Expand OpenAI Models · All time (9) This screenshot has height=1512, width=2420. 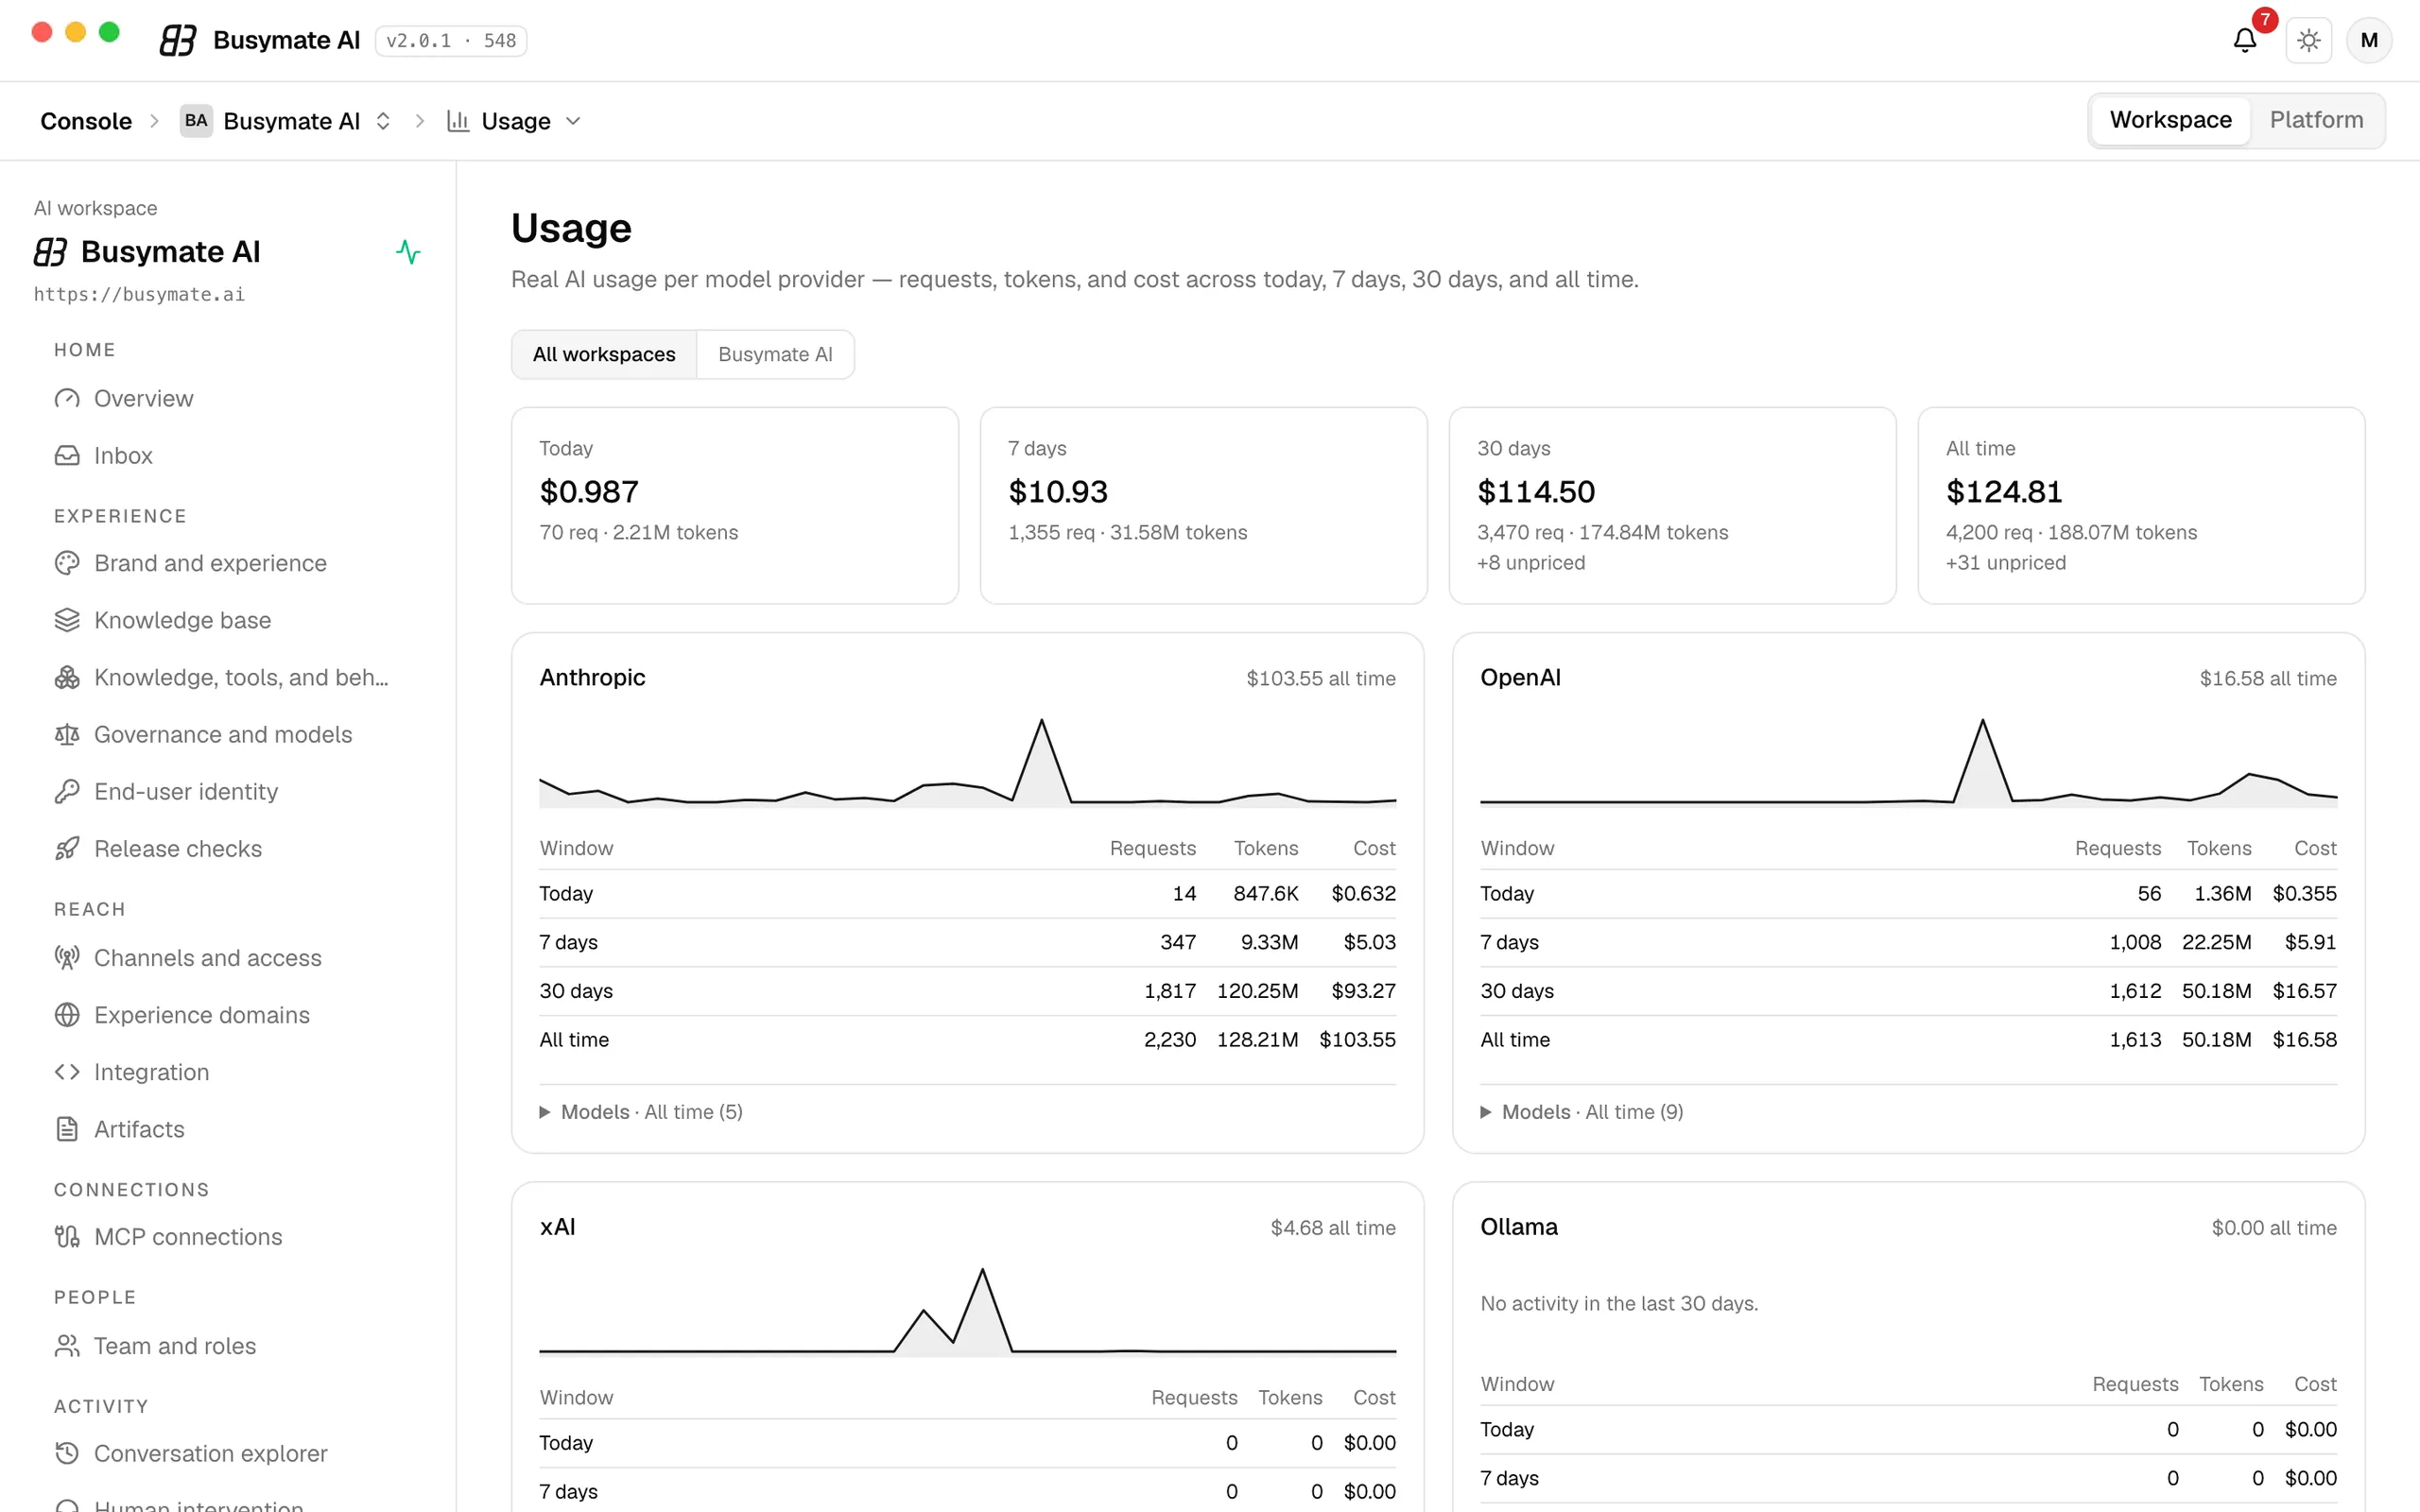1582,1112
